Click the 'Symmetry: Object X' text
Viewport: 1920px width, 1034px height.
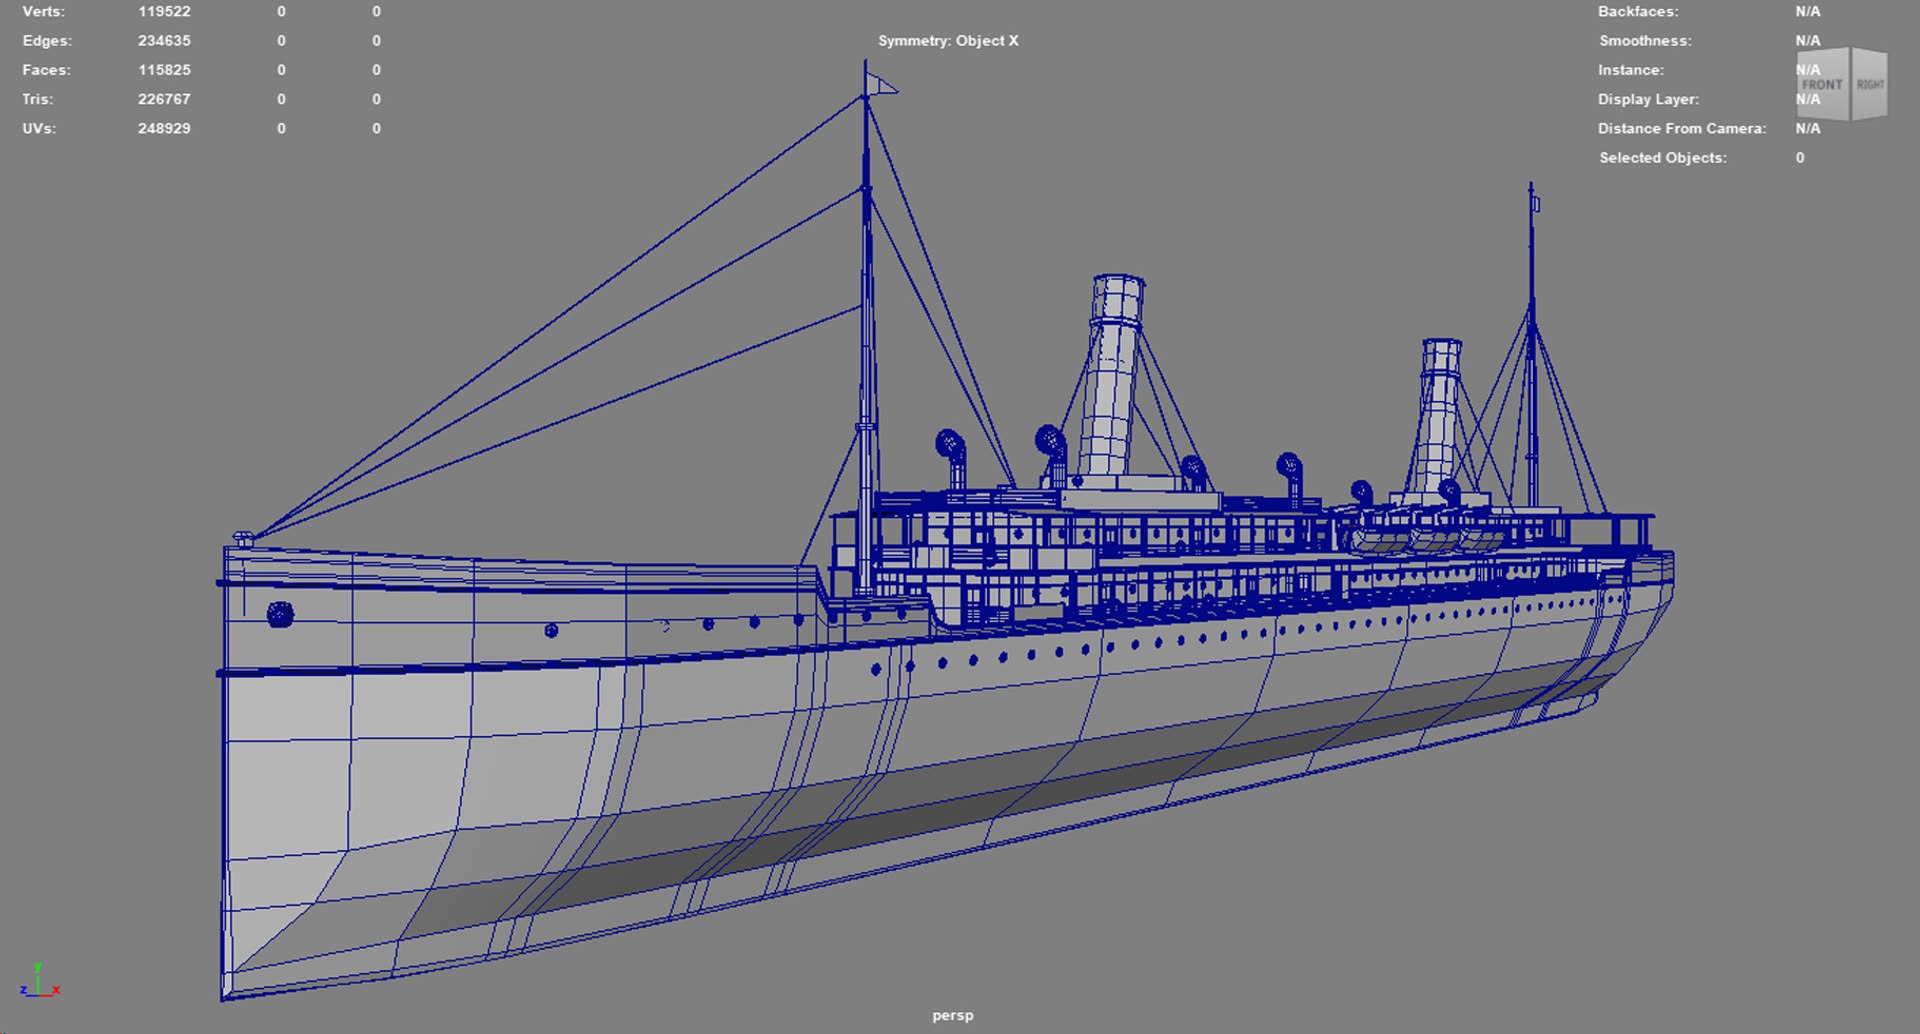[948, 41]
